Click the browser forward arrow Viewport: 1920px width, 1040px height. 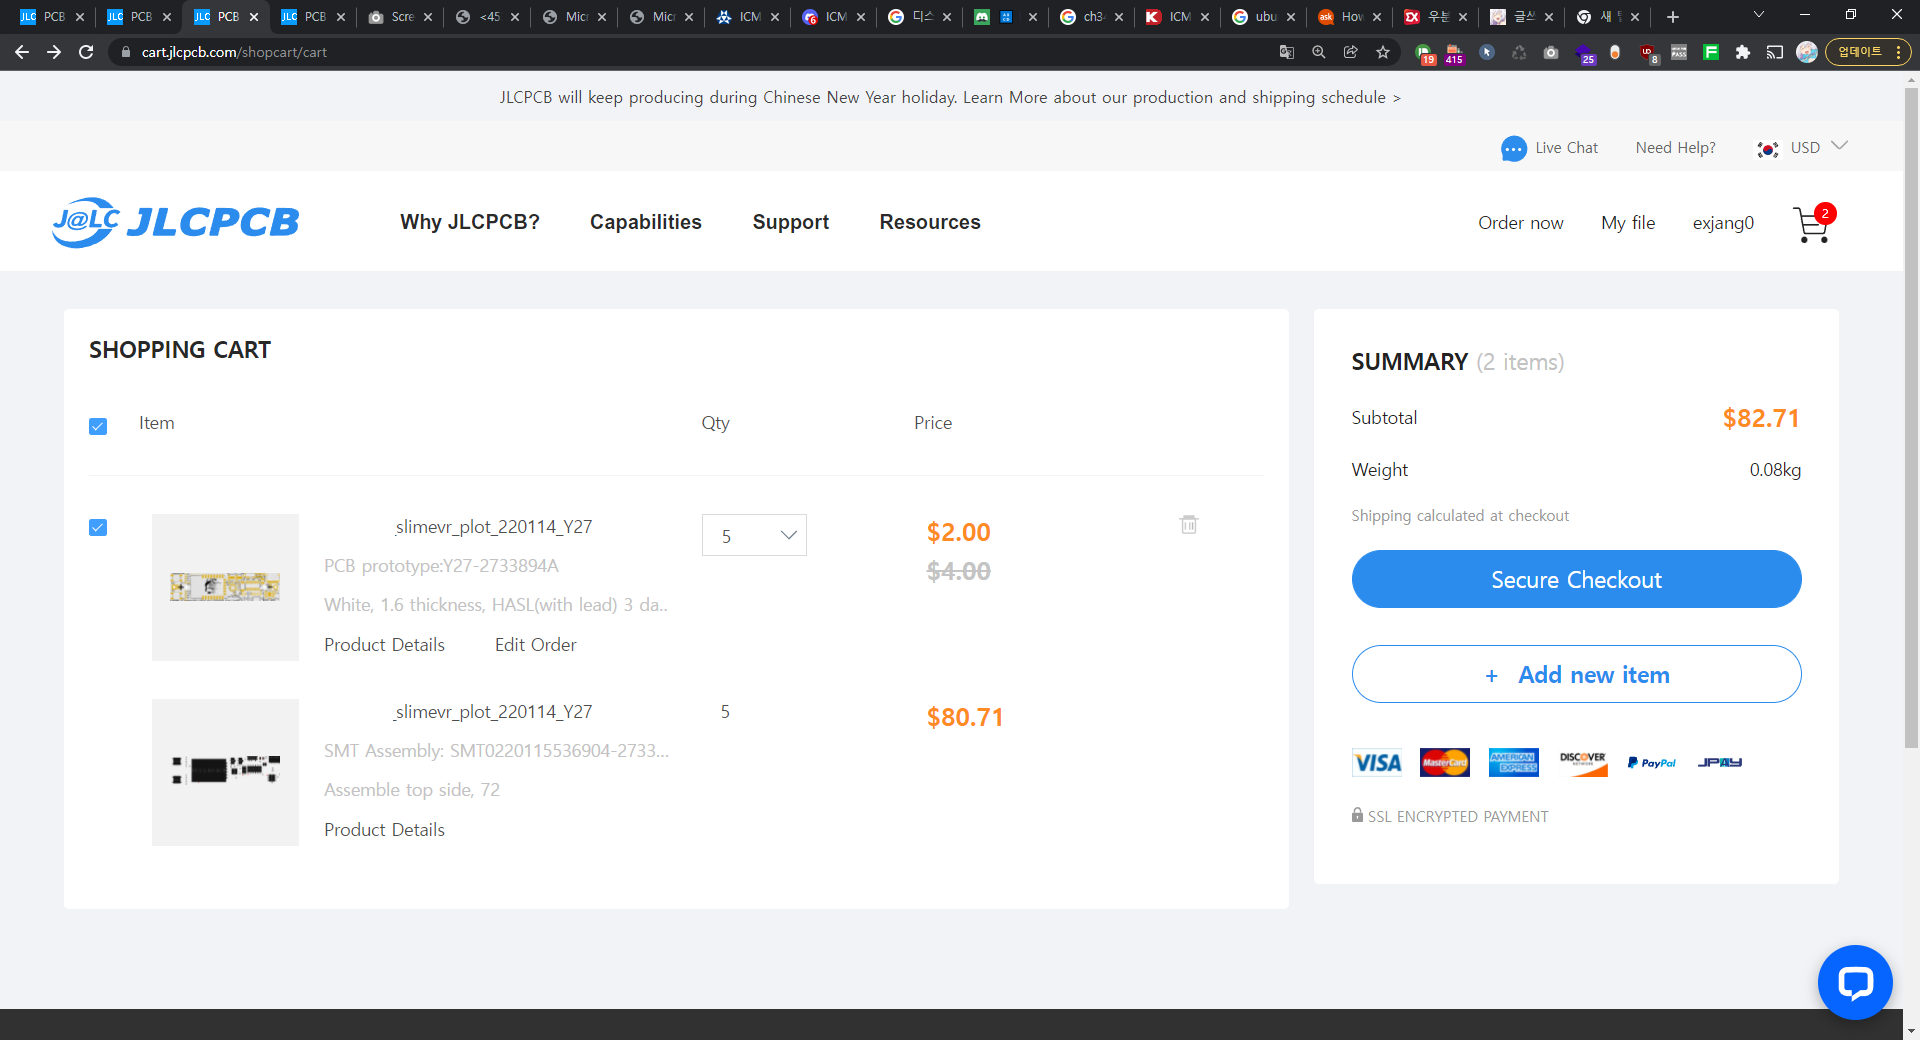point(54,52)
